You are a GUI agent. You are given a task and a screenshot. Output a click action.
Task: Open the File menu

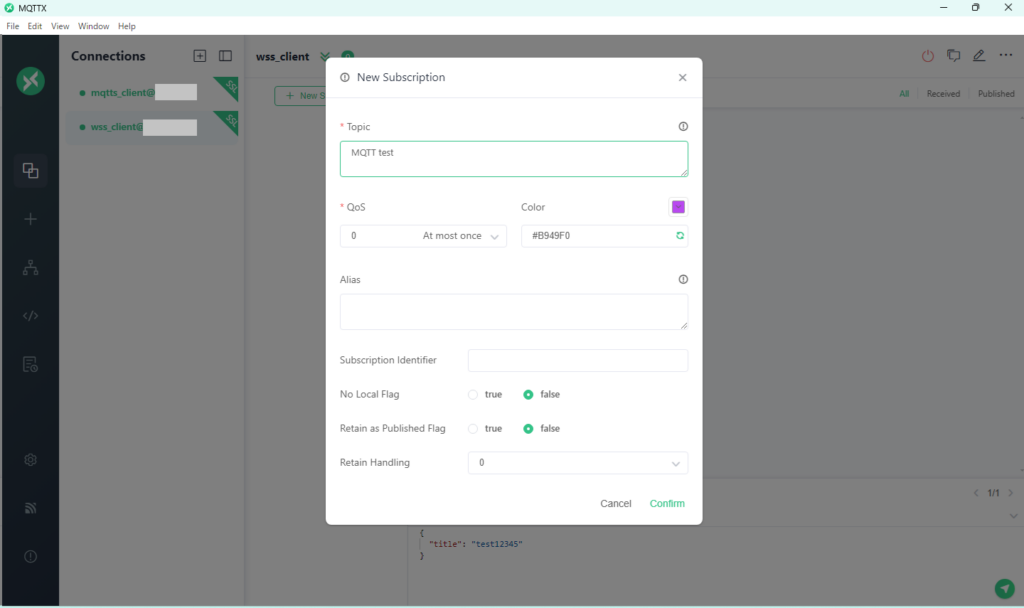[x=13, y=26]
